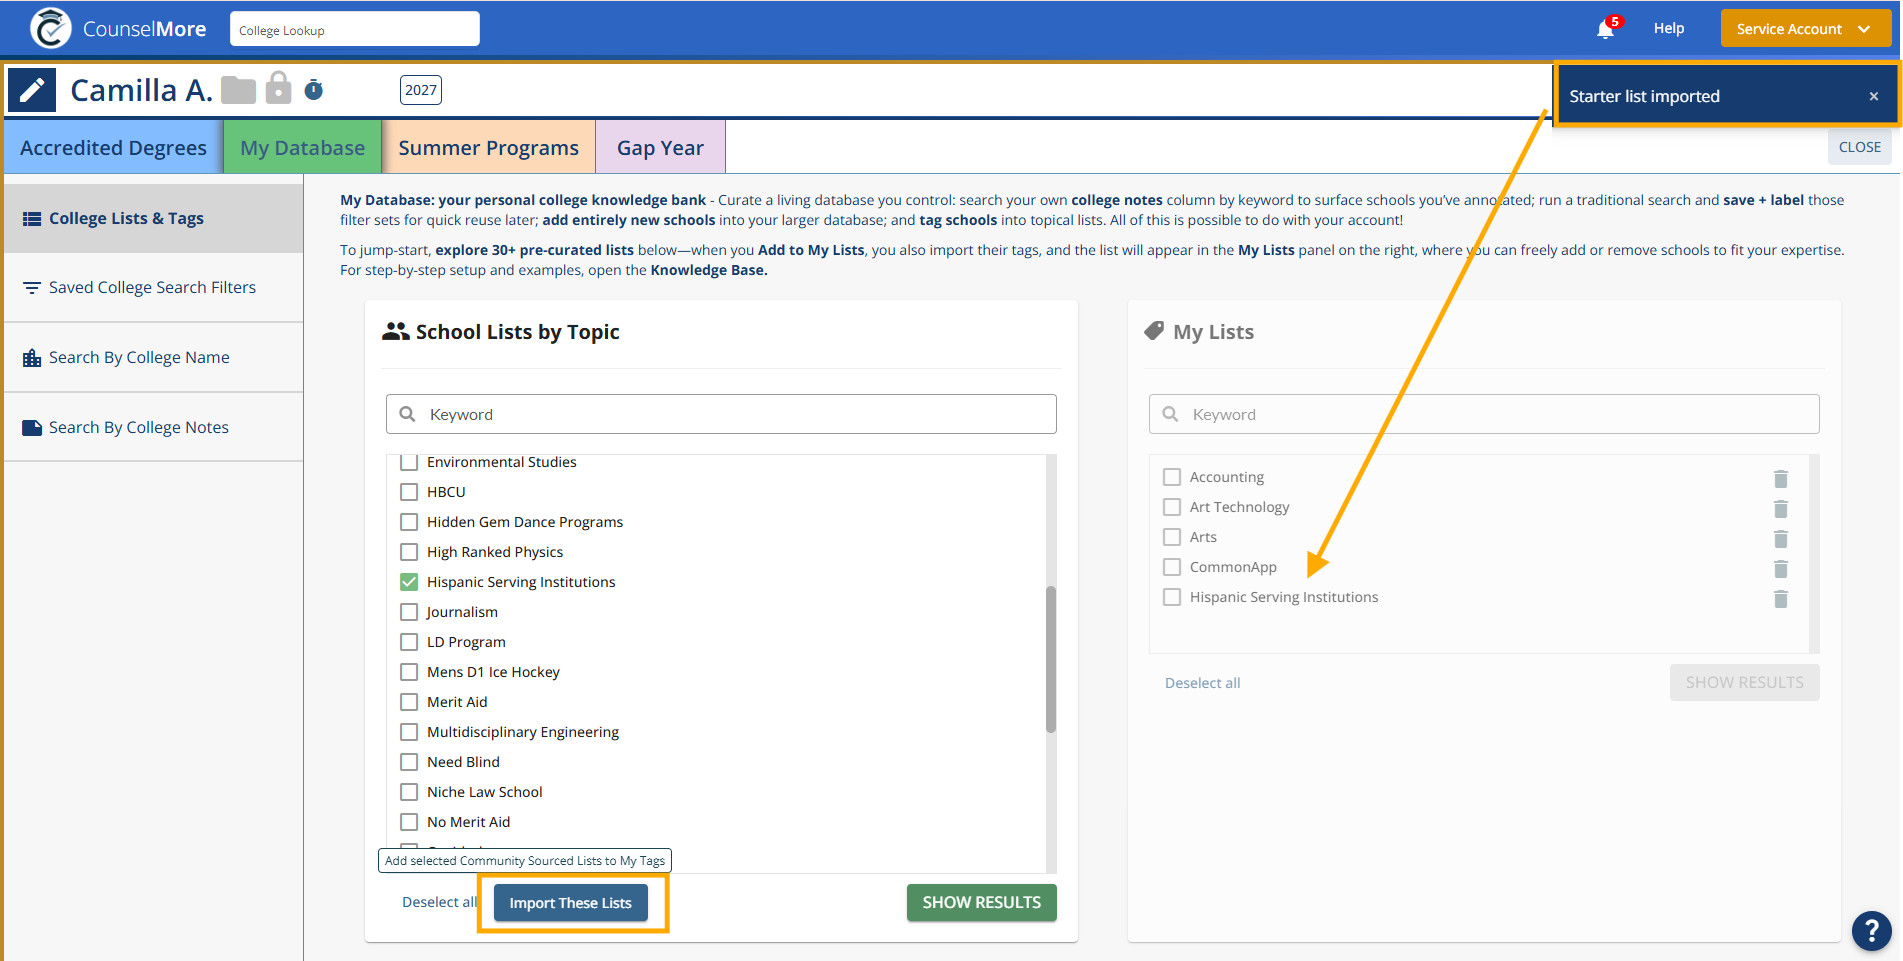Switch to Gap Year tab
The height and width of the screenshot is (961, 1903).
tap(660, 148)
